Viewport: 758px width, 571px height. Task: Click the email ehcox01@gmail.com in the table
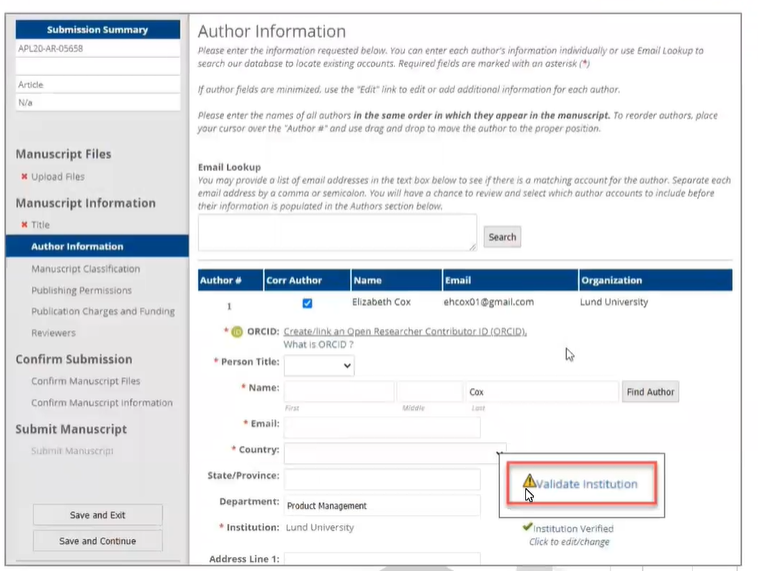click(489, 302)
